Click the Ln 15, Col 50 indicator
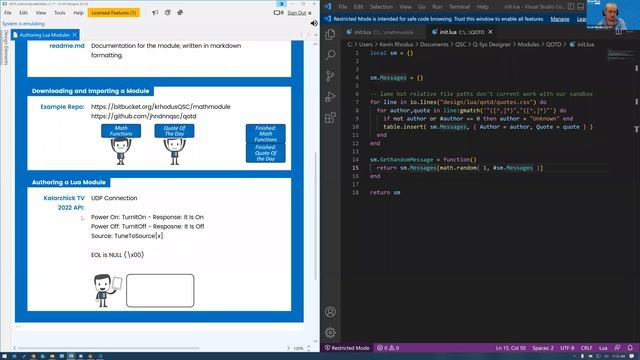640x360 pixels. [511, 348]
